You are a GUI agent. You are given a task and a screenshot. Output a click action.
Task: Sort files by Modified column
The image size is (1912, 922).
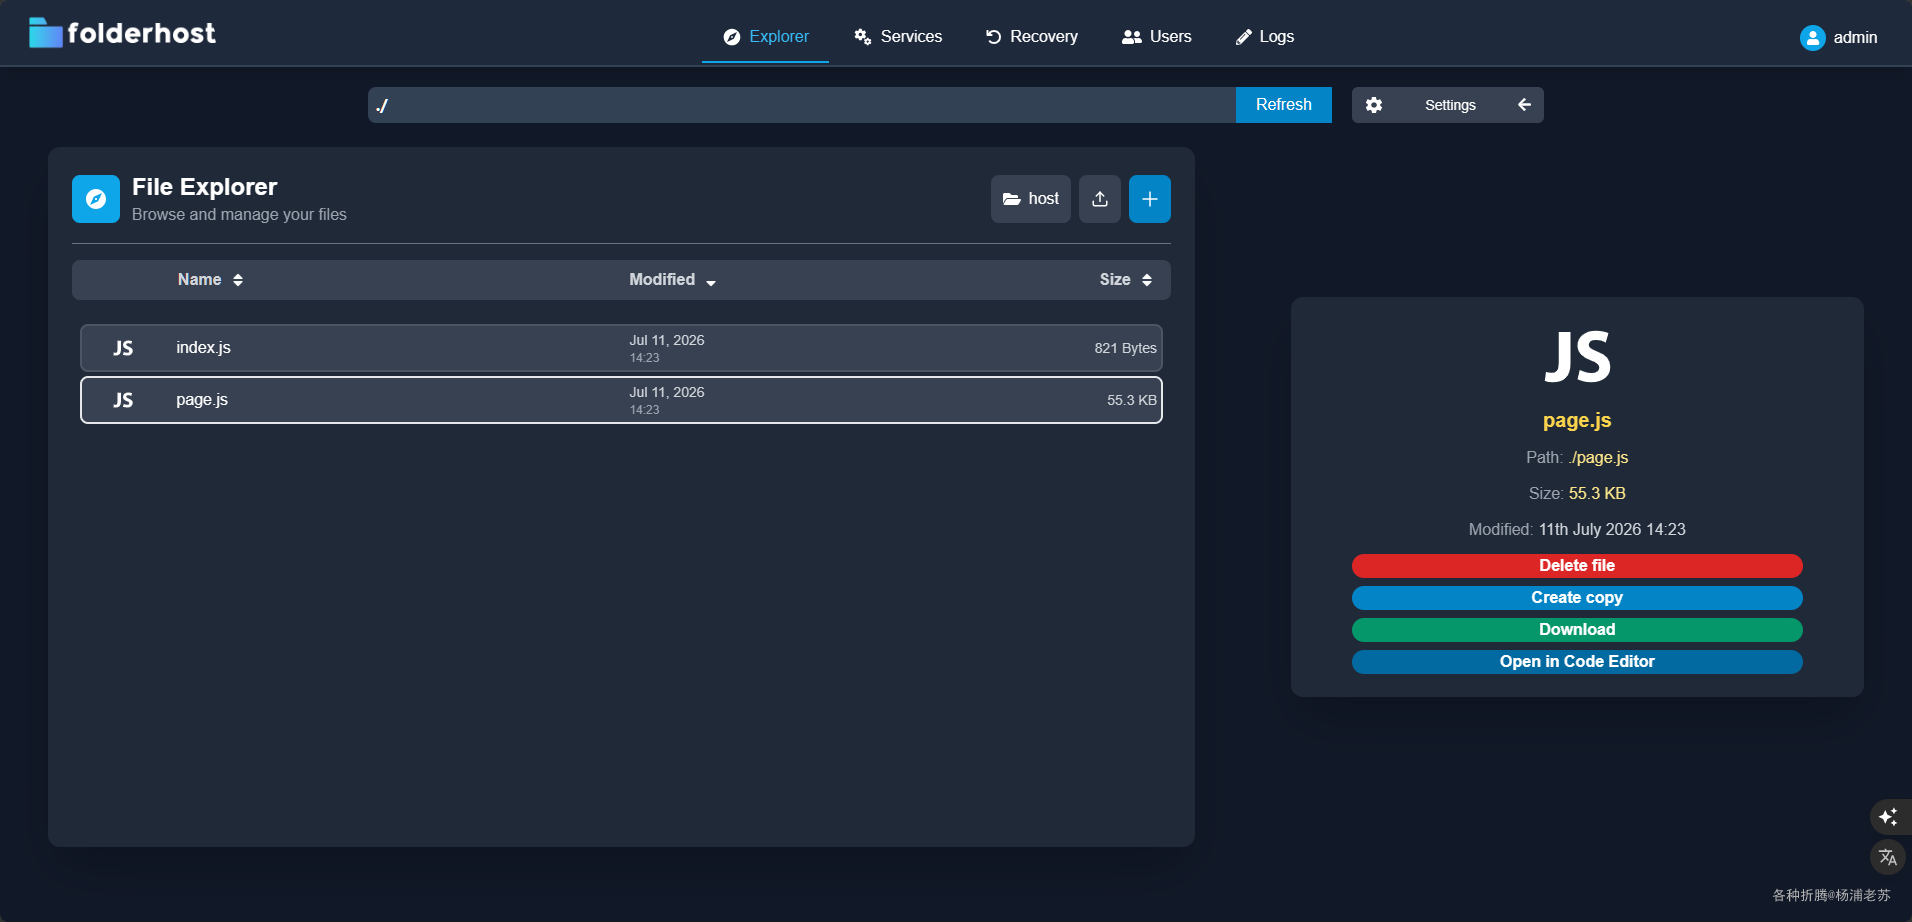click(672, 280)
